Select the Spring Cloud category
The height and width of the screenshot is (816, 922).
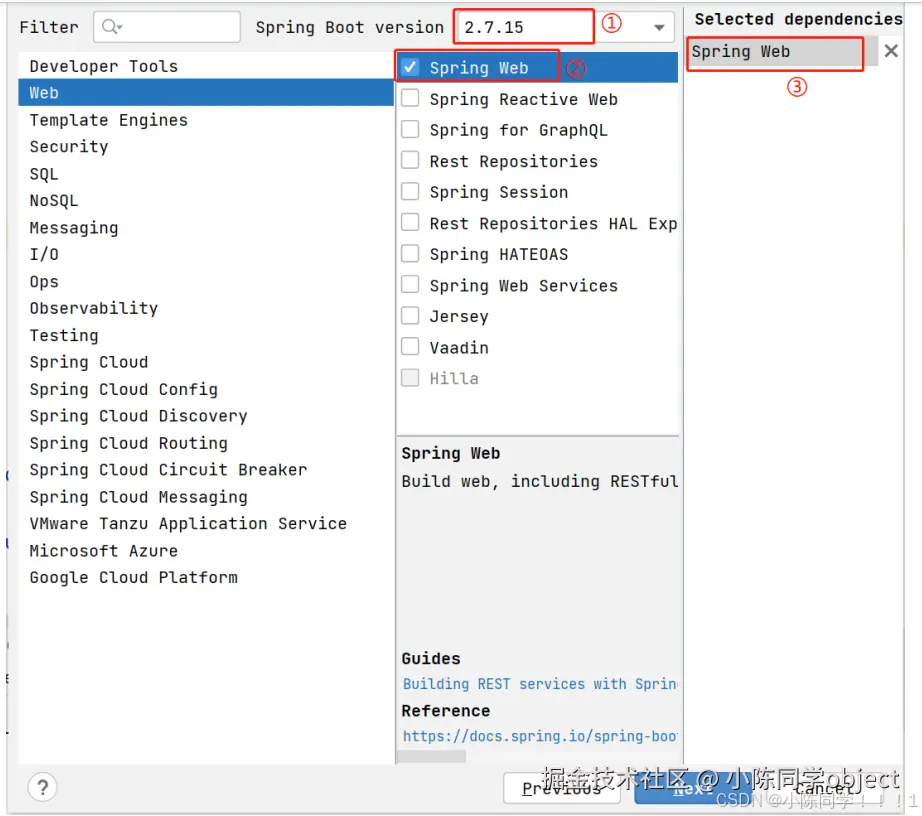click(206, 362)
